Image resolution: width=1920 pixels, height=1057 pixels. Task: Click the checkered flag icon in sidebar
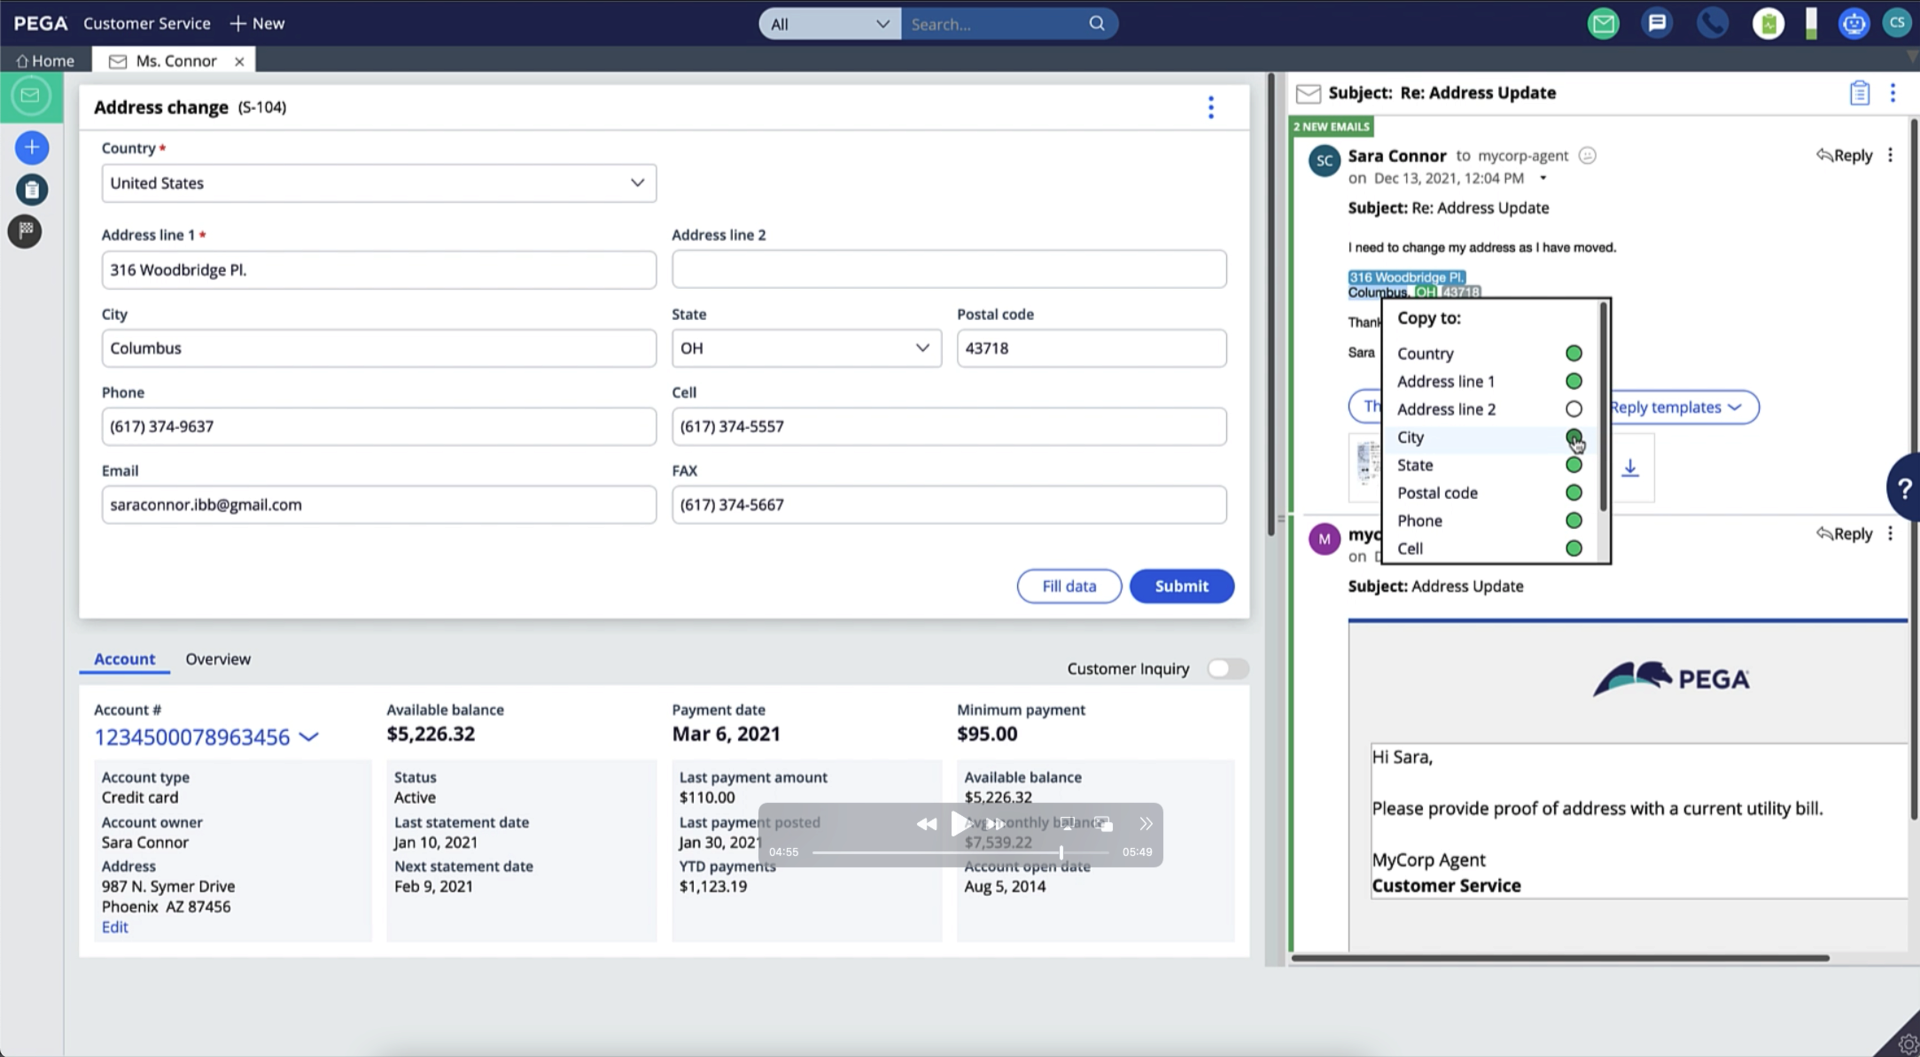click(x=26, y=231)
